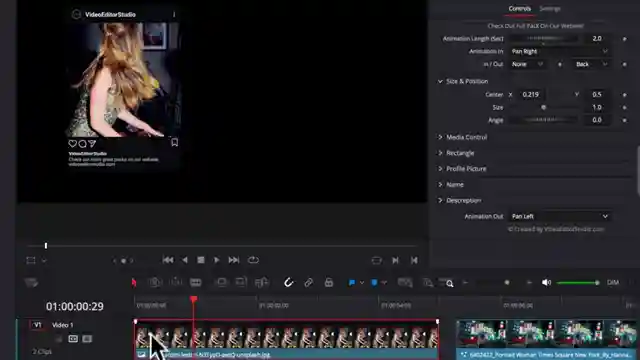Click the Animation Length value field

tap(596, 38)
